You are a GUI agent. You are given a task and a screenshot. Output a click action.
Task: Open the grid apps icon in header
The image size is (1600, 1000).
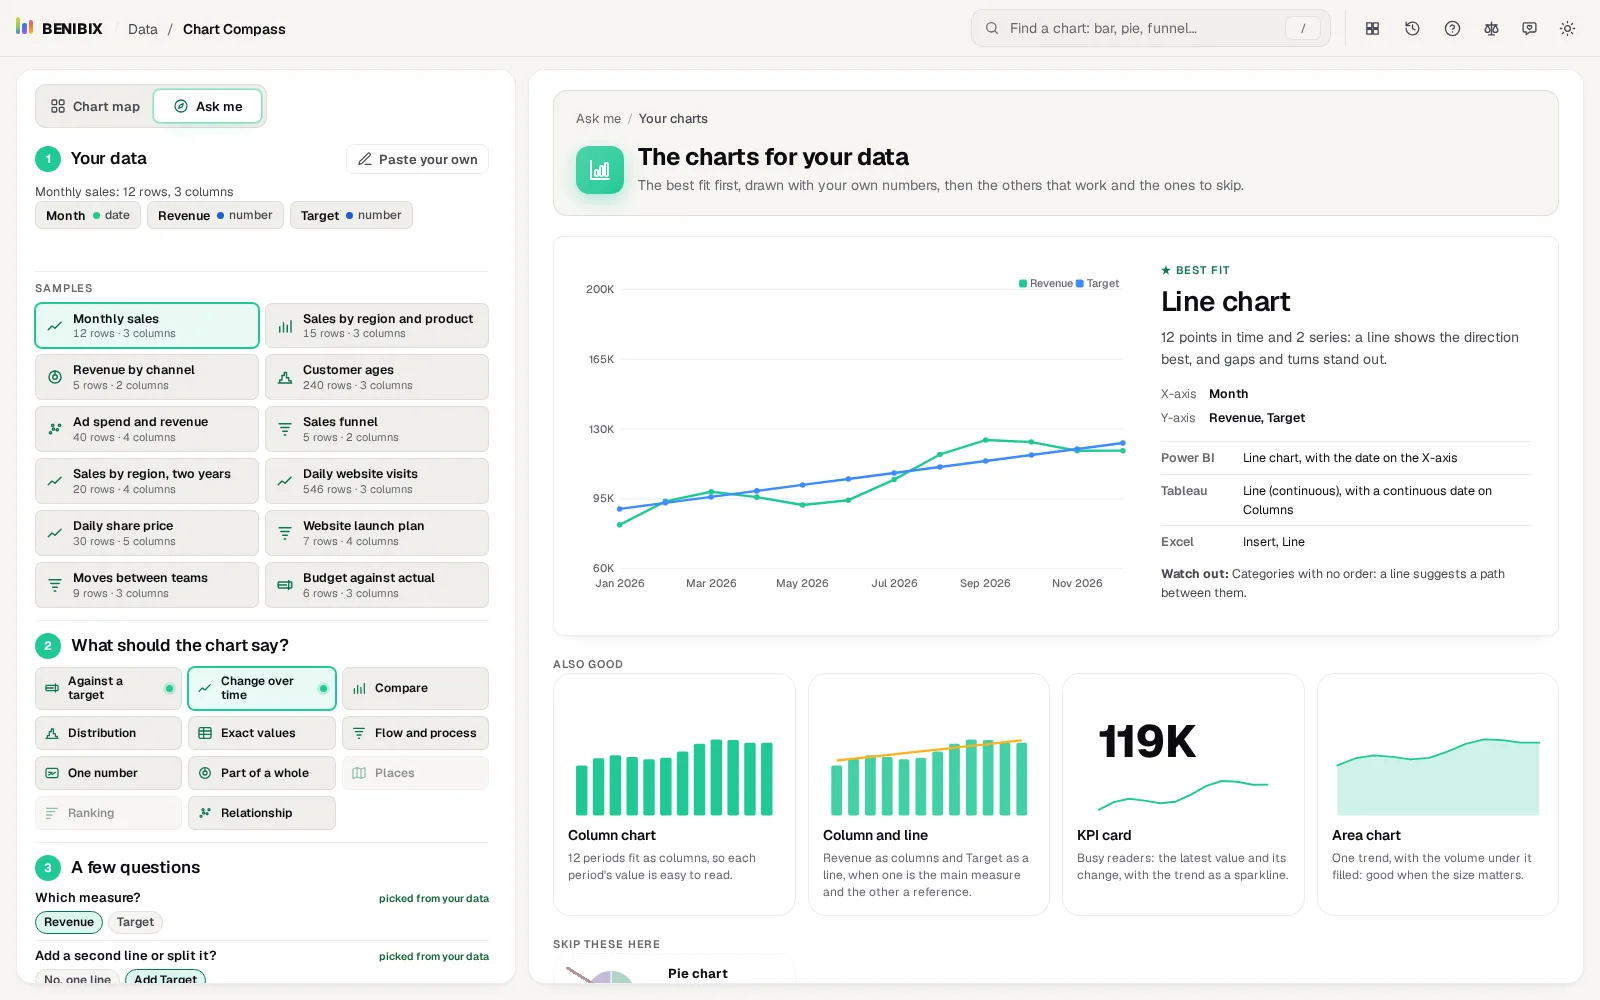(1373, 29)
